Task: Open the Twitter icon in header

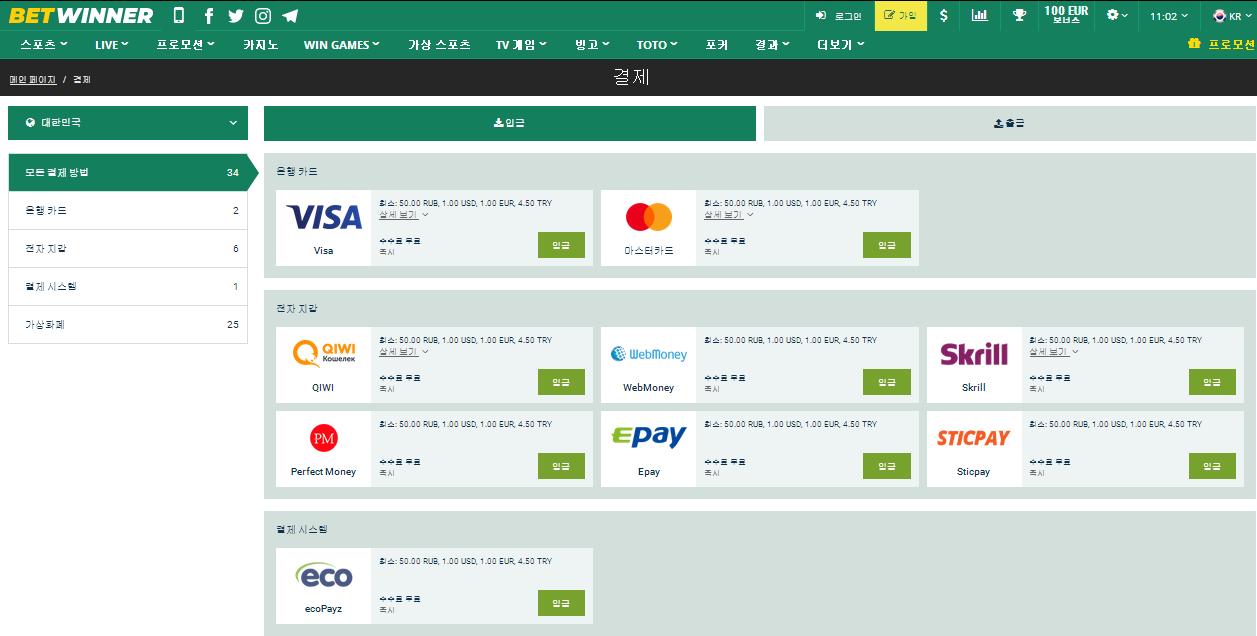Action: 236,15
